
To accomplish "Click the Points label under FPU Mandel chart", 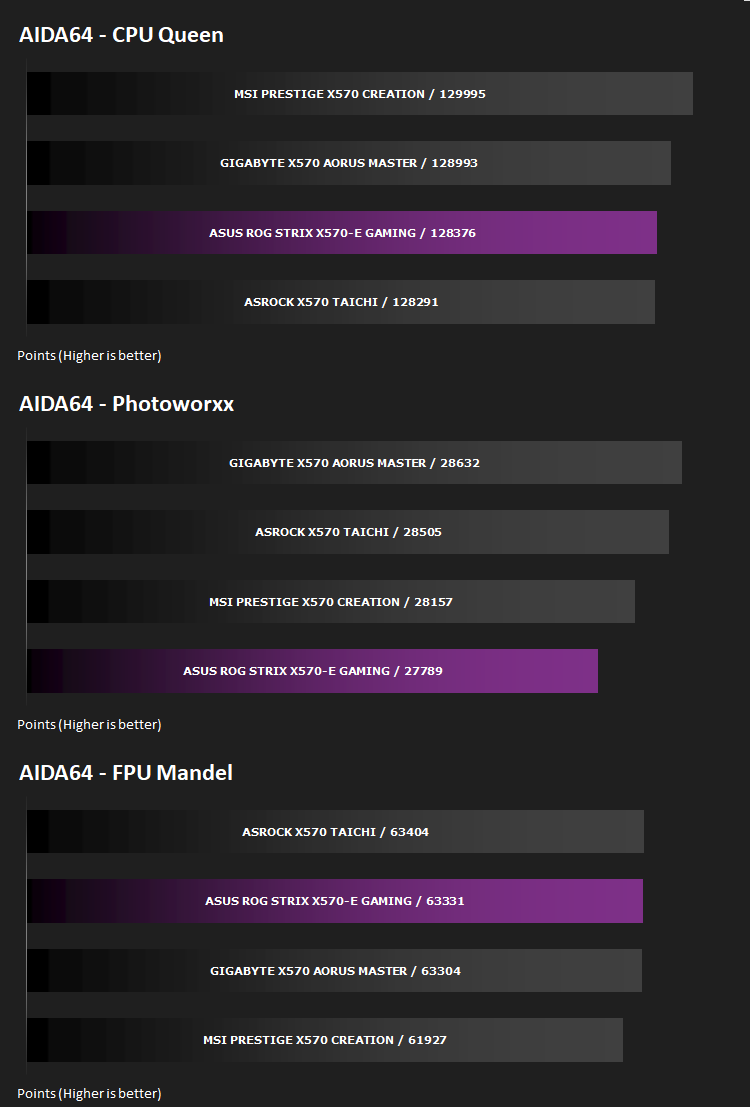I will coord(89,1094).
